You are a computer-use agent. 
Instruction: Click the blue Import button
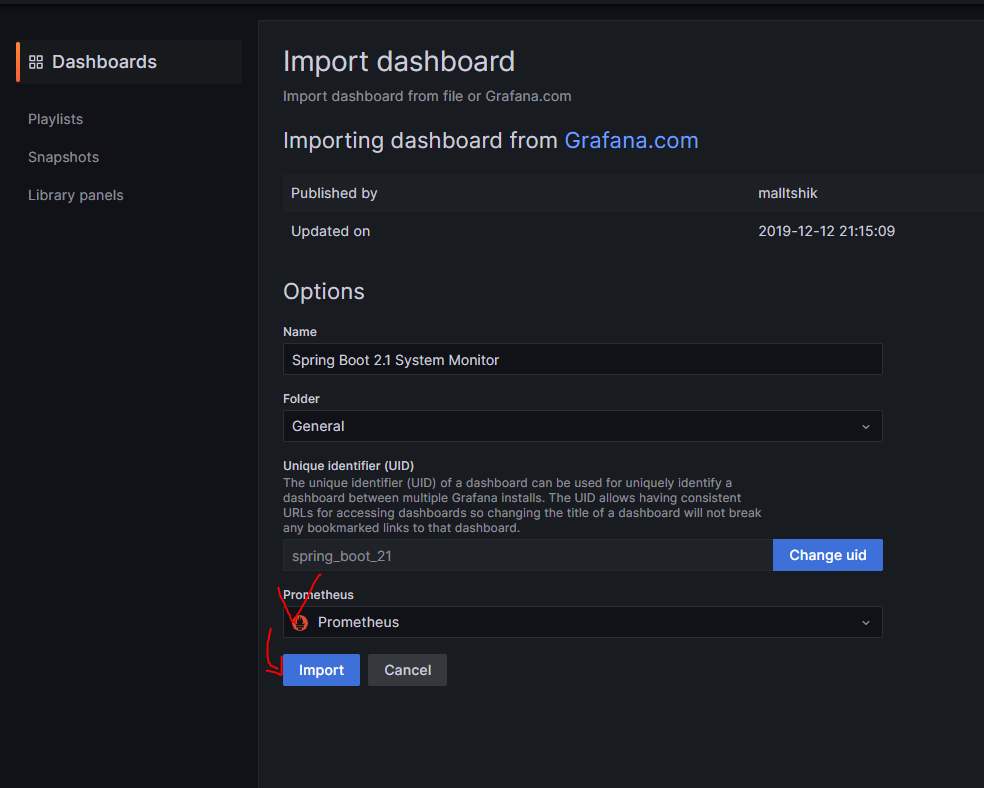tap(321, 670)
